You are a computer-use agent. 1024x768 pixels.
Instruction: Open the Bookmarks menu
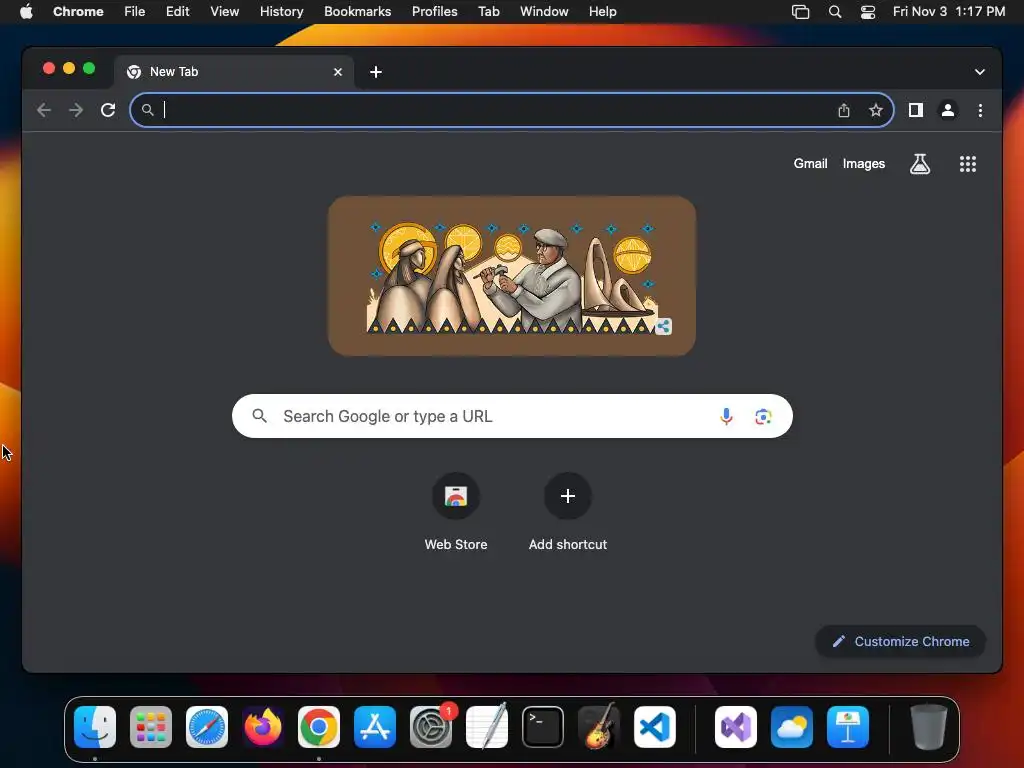point(357,12)
